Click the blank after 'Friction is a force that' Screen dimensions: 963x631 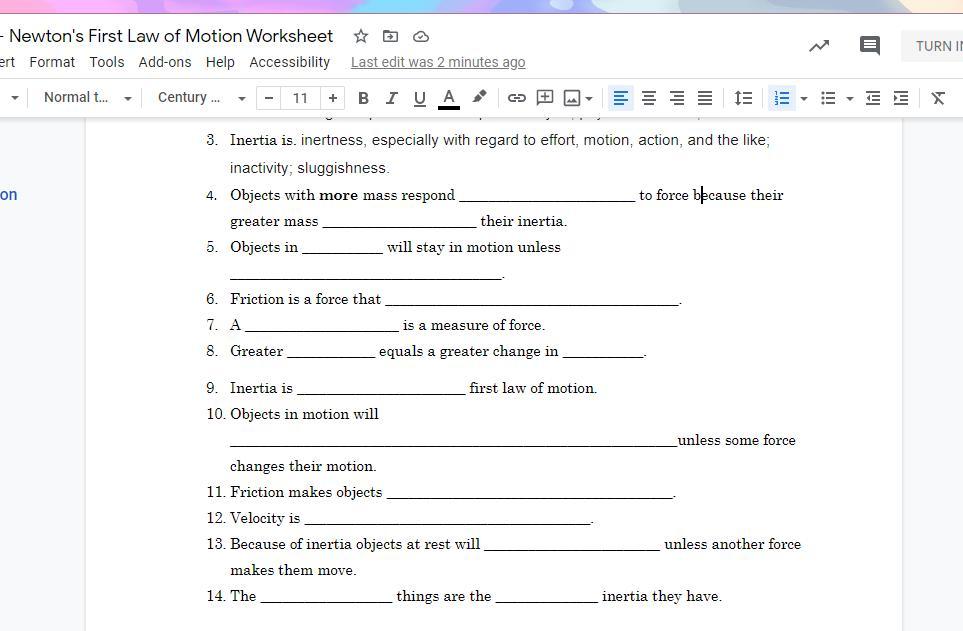click(532, 301)
